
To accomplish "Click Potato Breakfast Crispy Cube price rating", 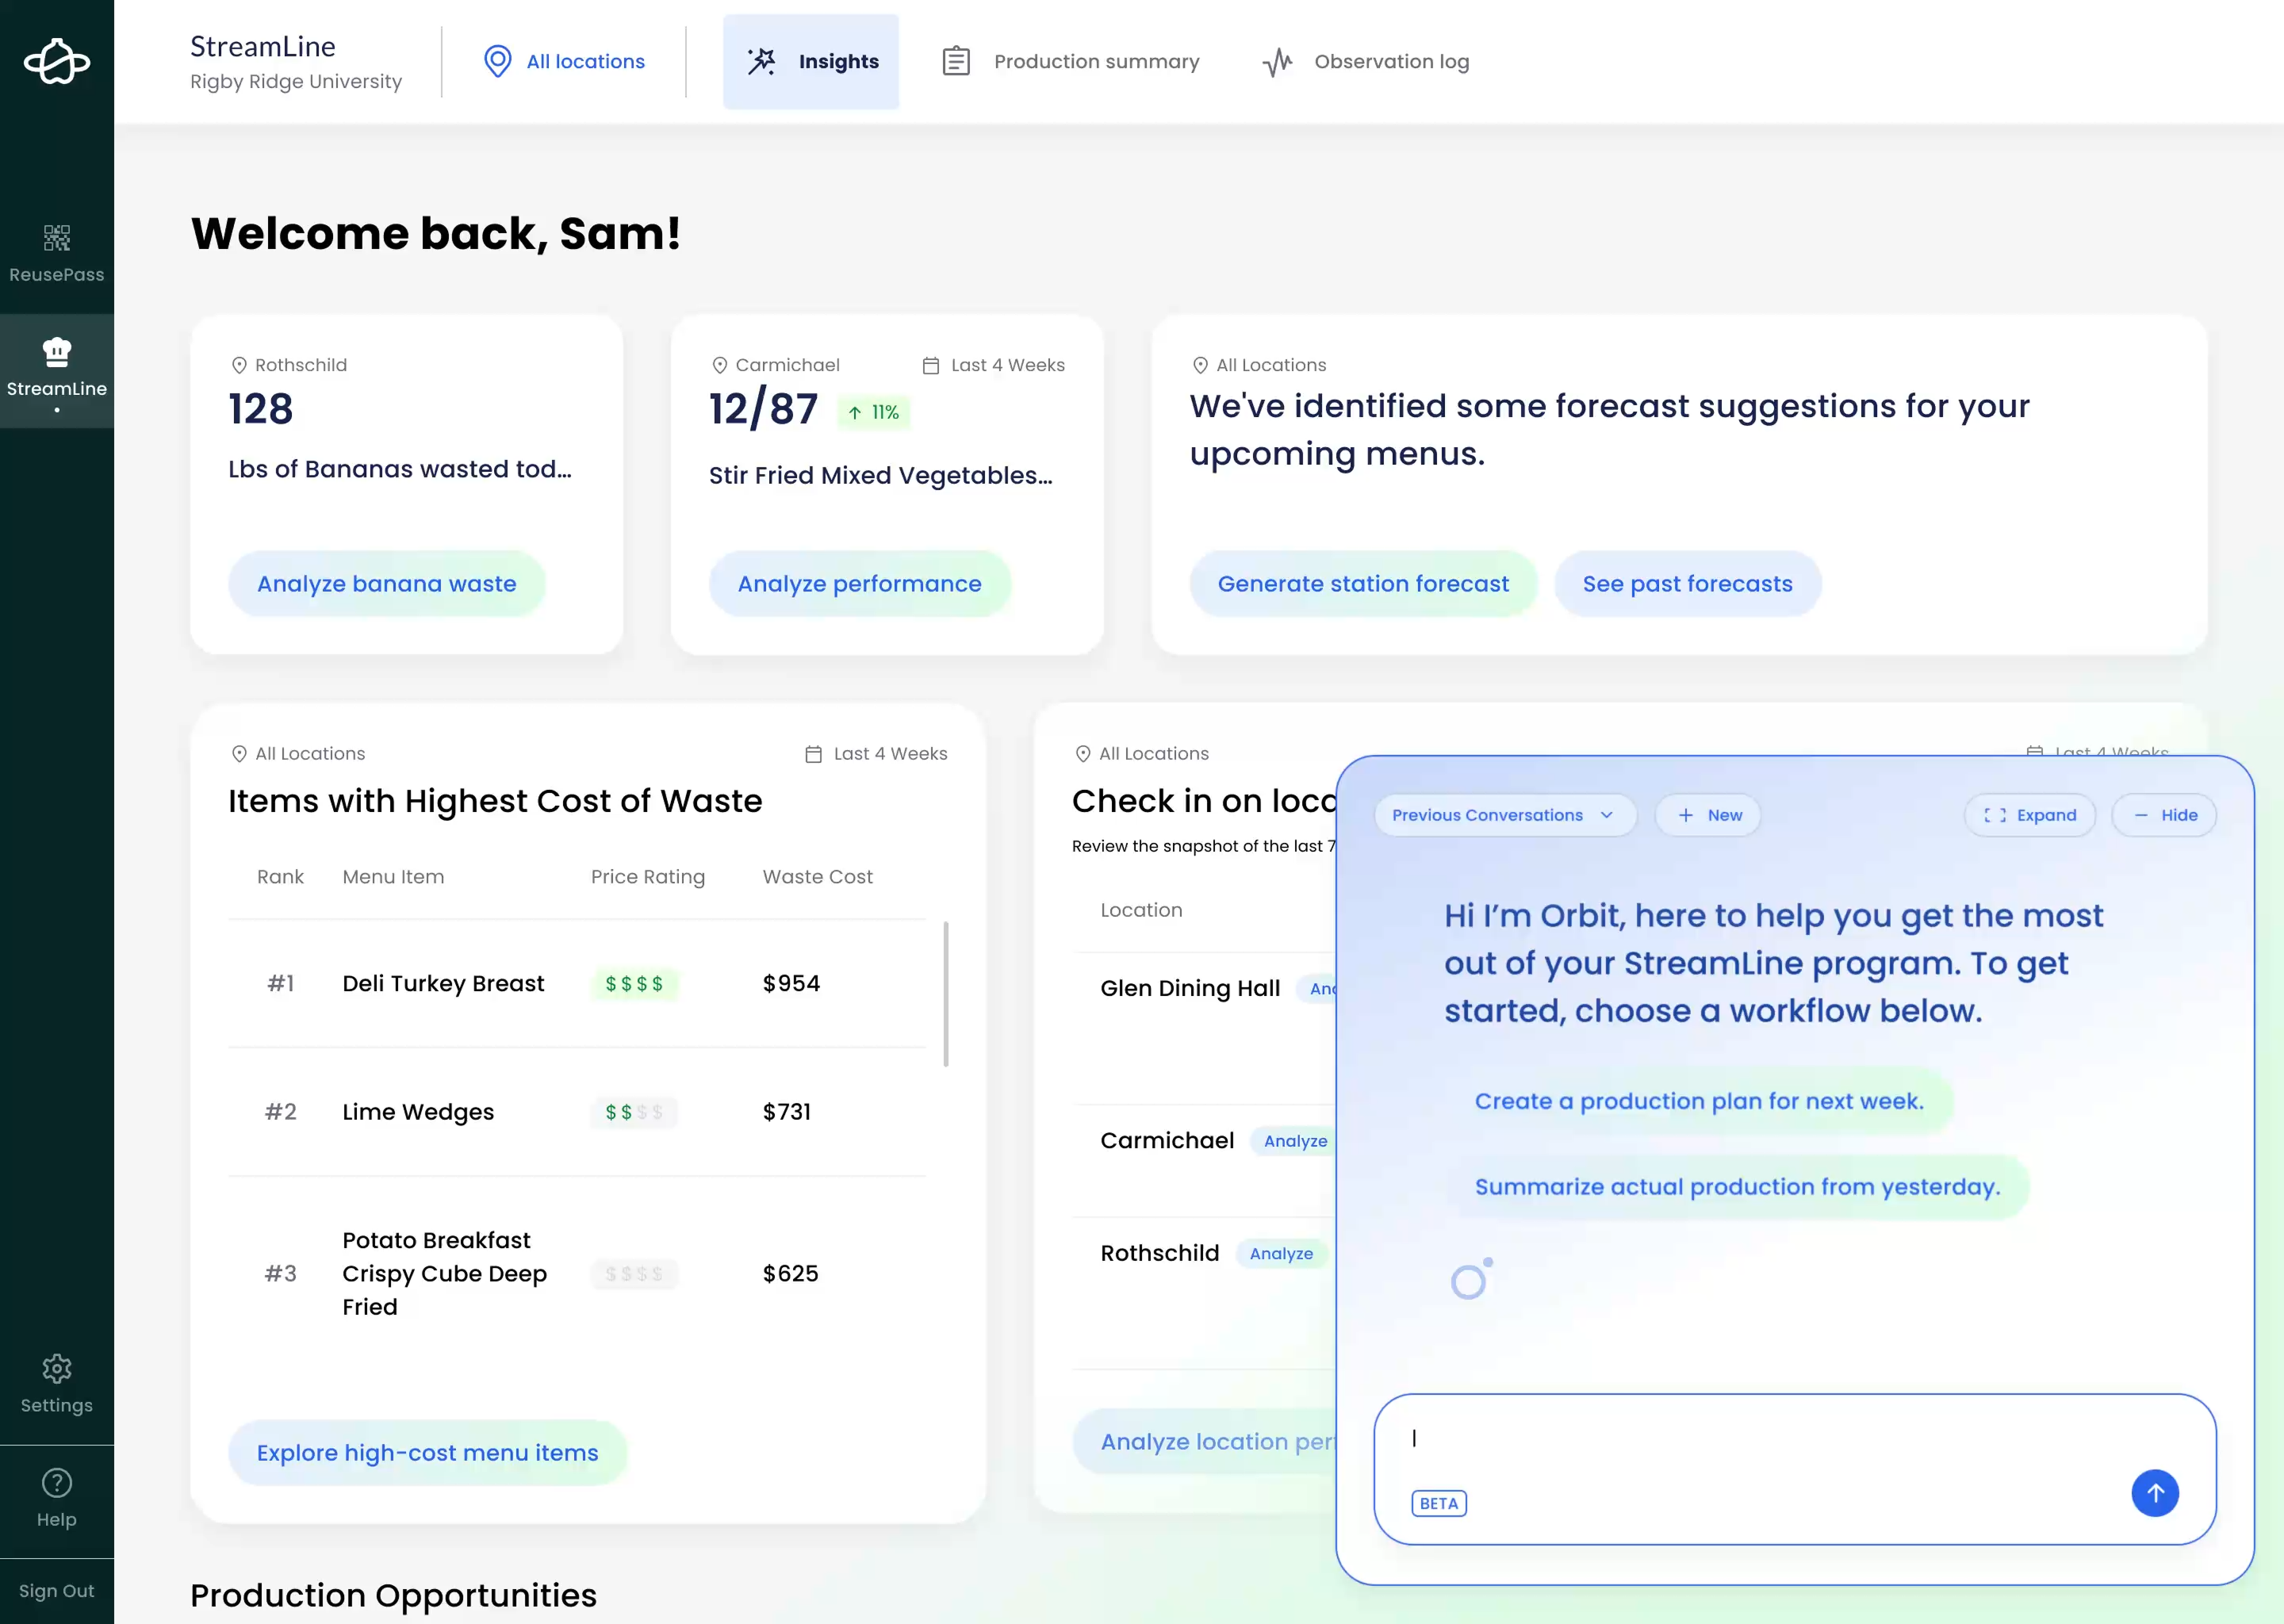I will pyautogui.click(x=634, y=1273).
